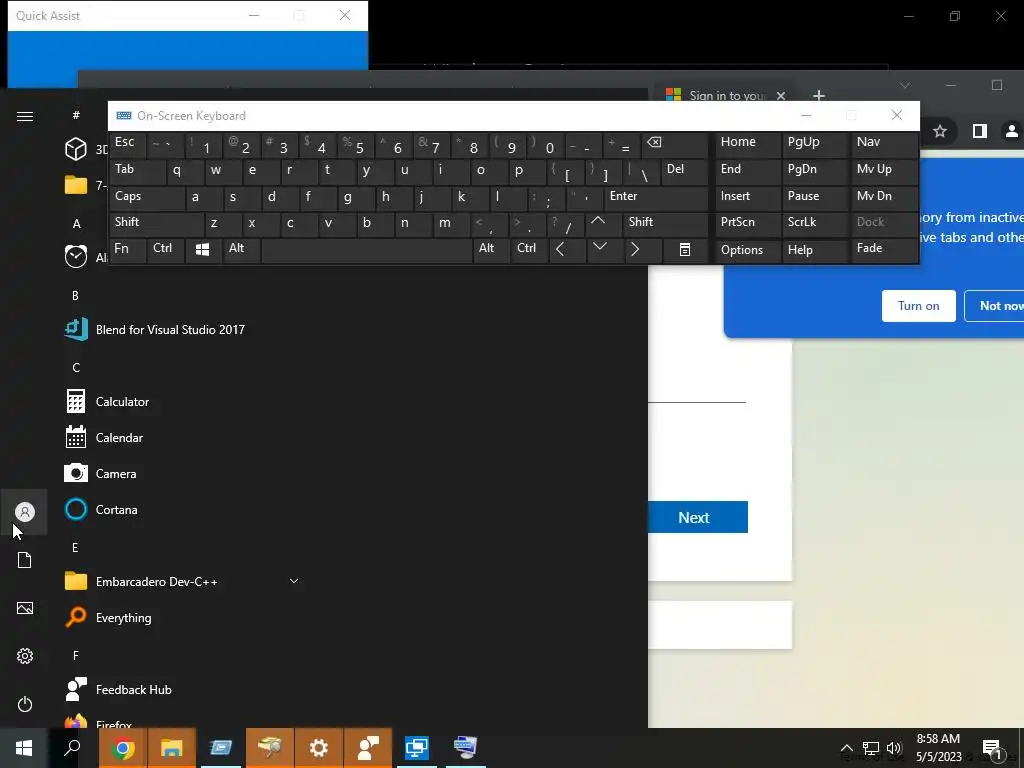Image resolution: width=1024 pixels, height=768 pixels.
Task: Open the volume icon in system tray
Action: [x=895, y=748]
